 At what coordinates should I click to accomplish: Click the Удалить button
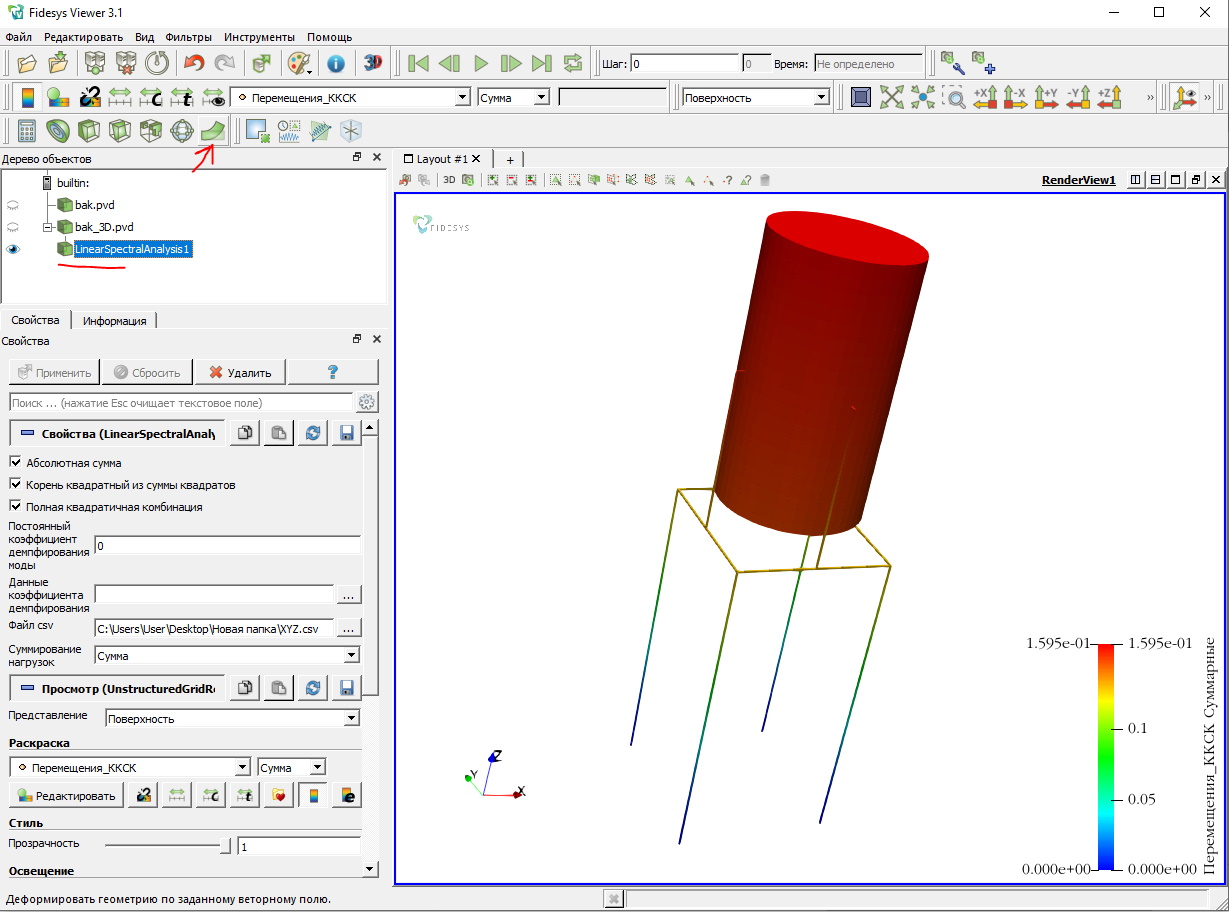[x=240, y=372]
